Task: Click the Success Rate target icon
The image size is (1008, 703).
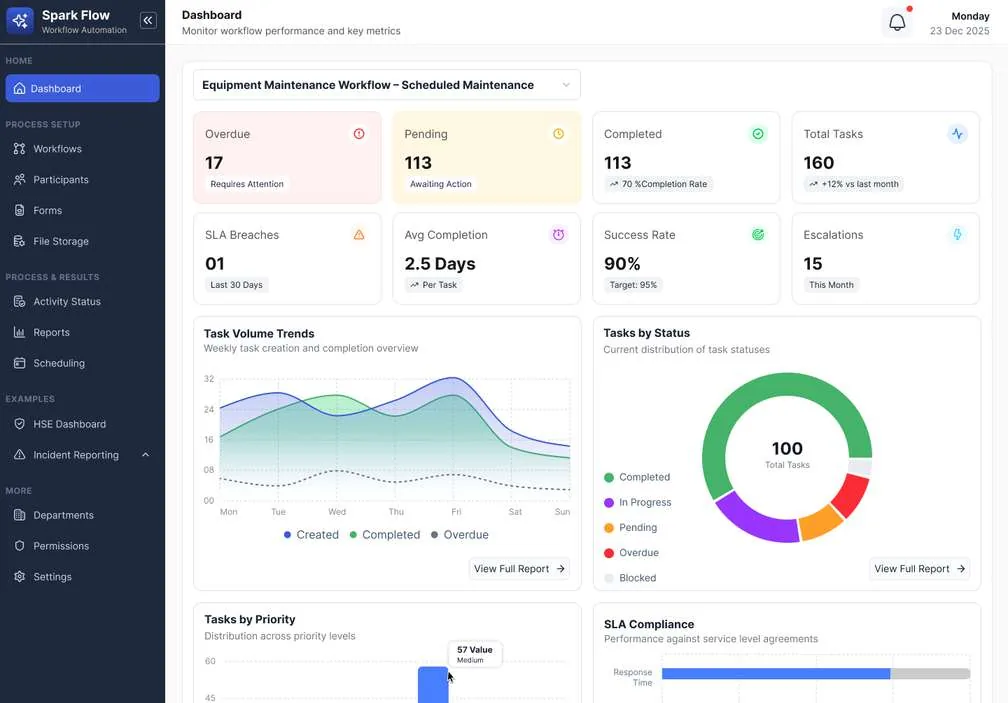Action: click(x=758, y=235)
